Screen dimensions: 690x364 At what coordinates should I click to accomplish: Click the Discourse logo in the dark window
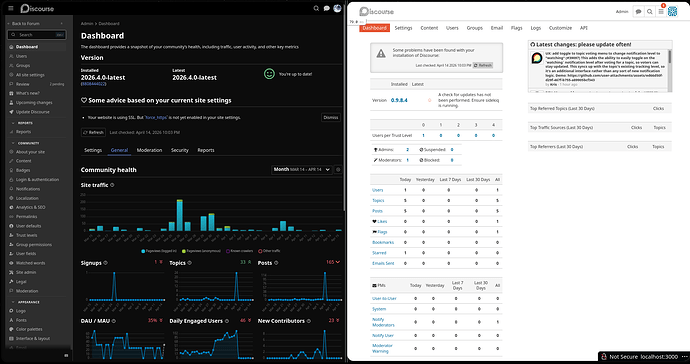tap(37, 8)
